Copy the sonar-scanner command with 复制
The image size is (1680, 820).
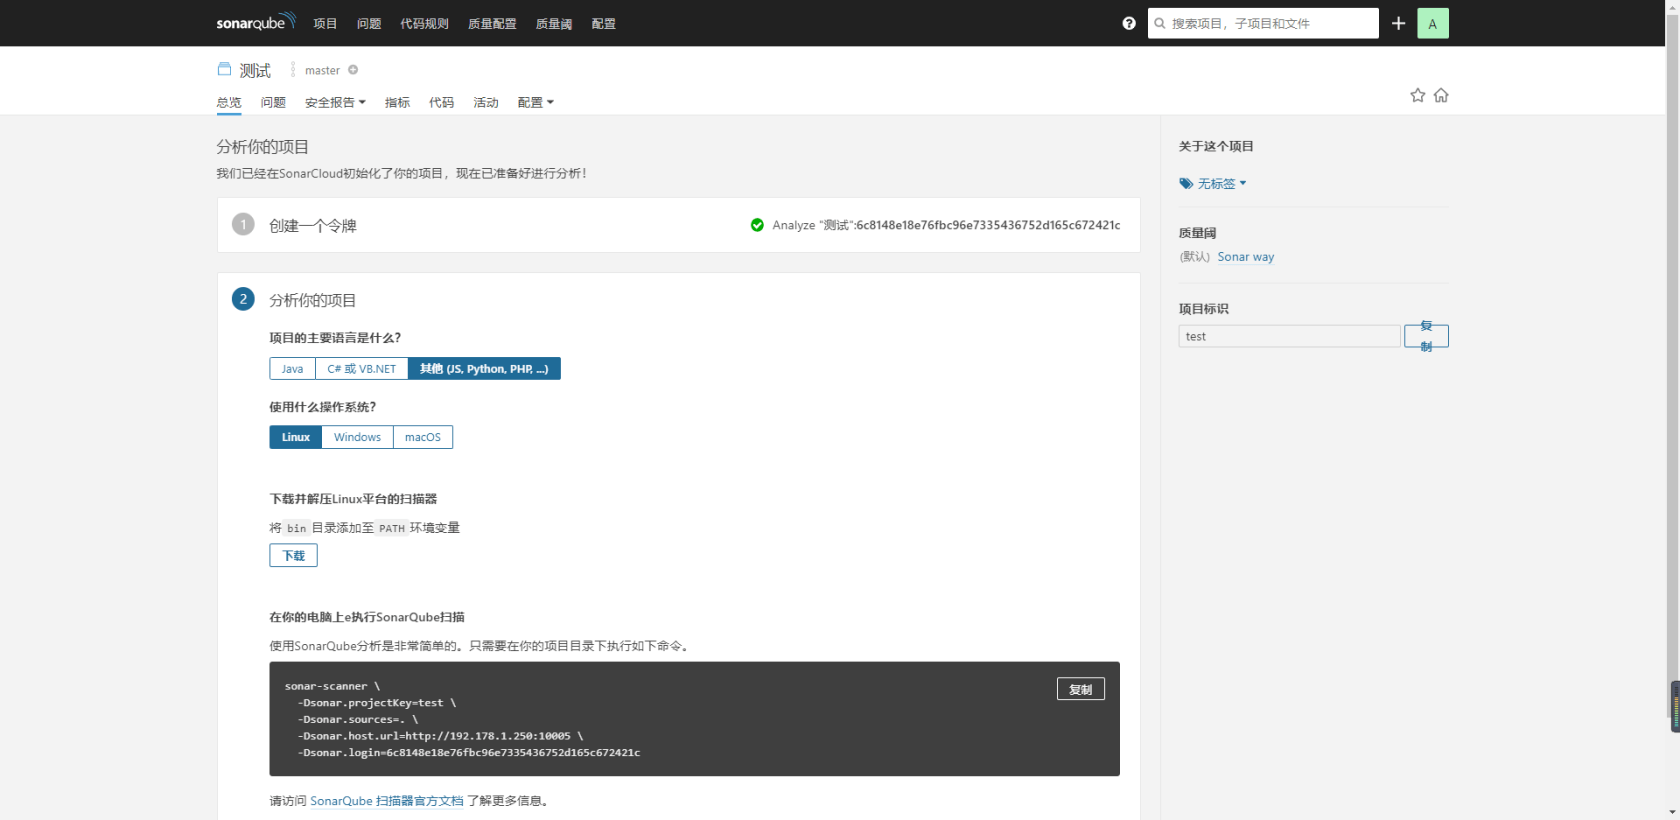coord(1080,689)
